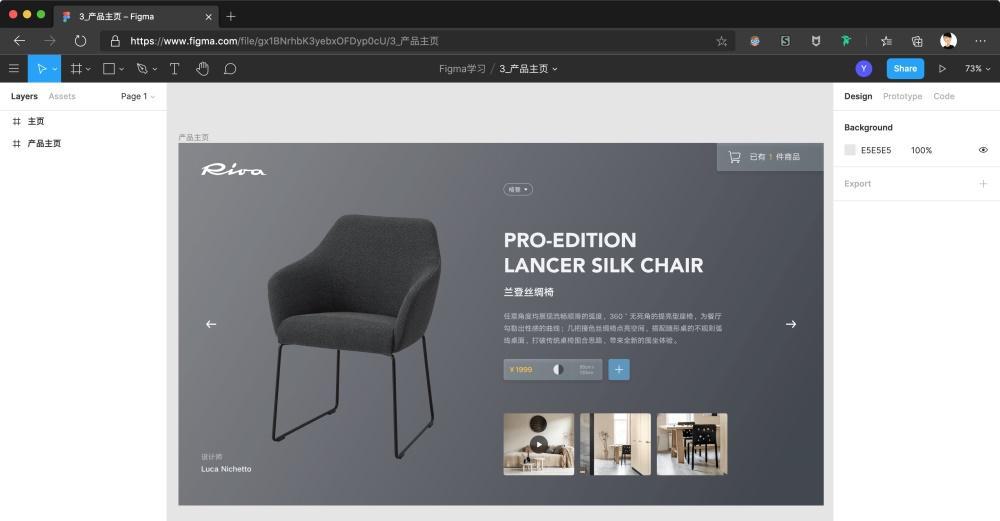The width and height of the screenshot is (1000, 521).
Task: Enable the Comment tool
Action: pos(230,68)
